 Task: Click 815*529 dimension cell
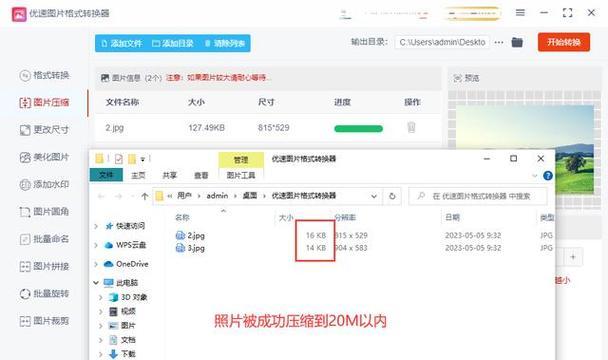[x=273, y=128]
